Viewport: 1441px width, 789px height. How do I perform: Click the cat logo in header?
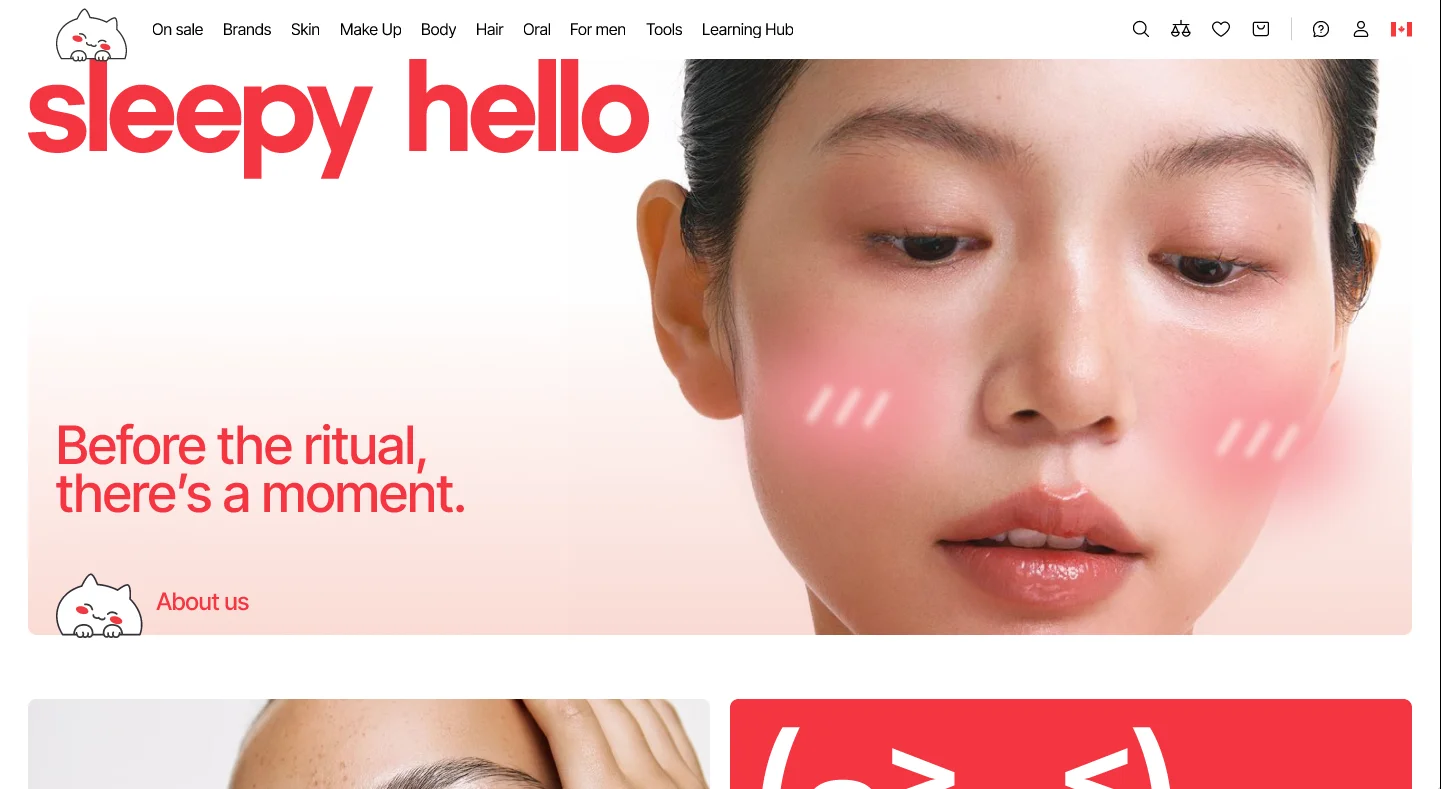click(x=91, y=35)
